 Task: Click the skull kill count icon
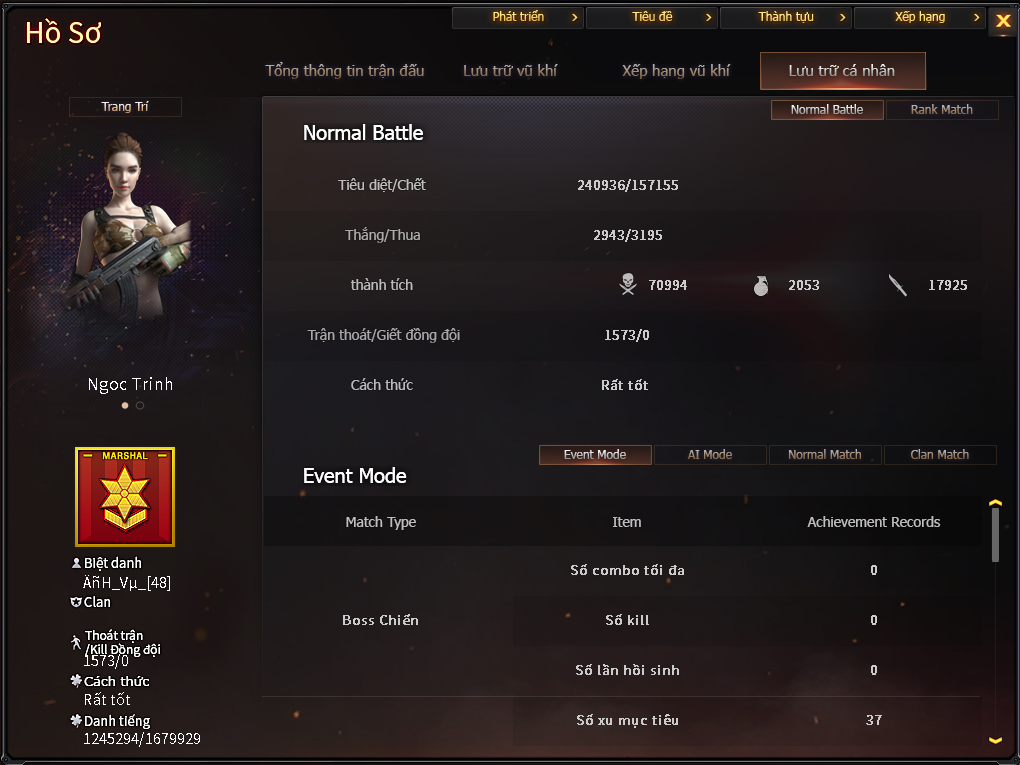click(628, 284)
